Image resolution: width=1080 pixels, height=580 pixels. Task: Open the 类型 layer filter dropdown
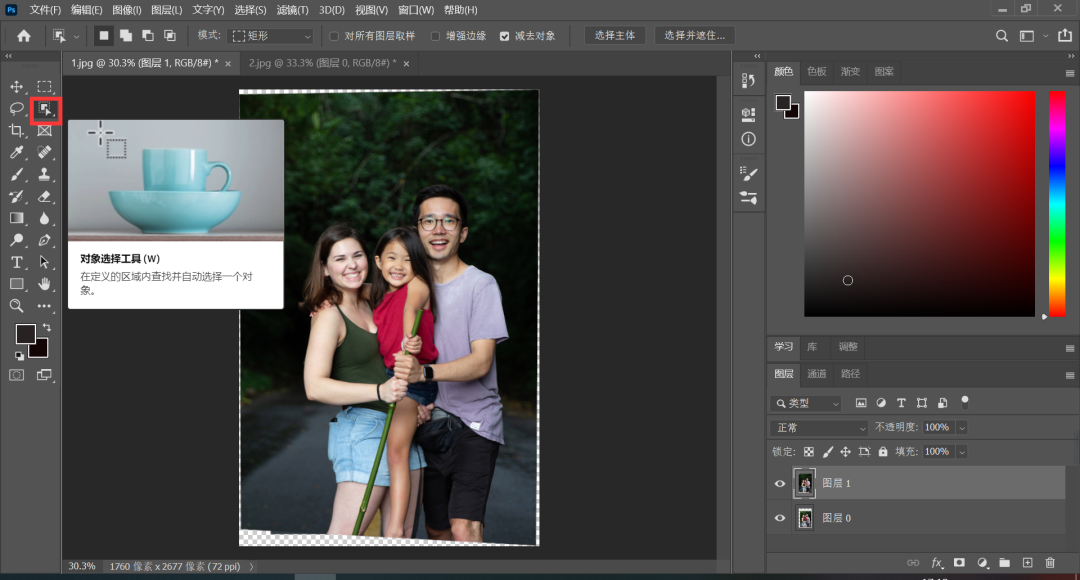point(806,403)
